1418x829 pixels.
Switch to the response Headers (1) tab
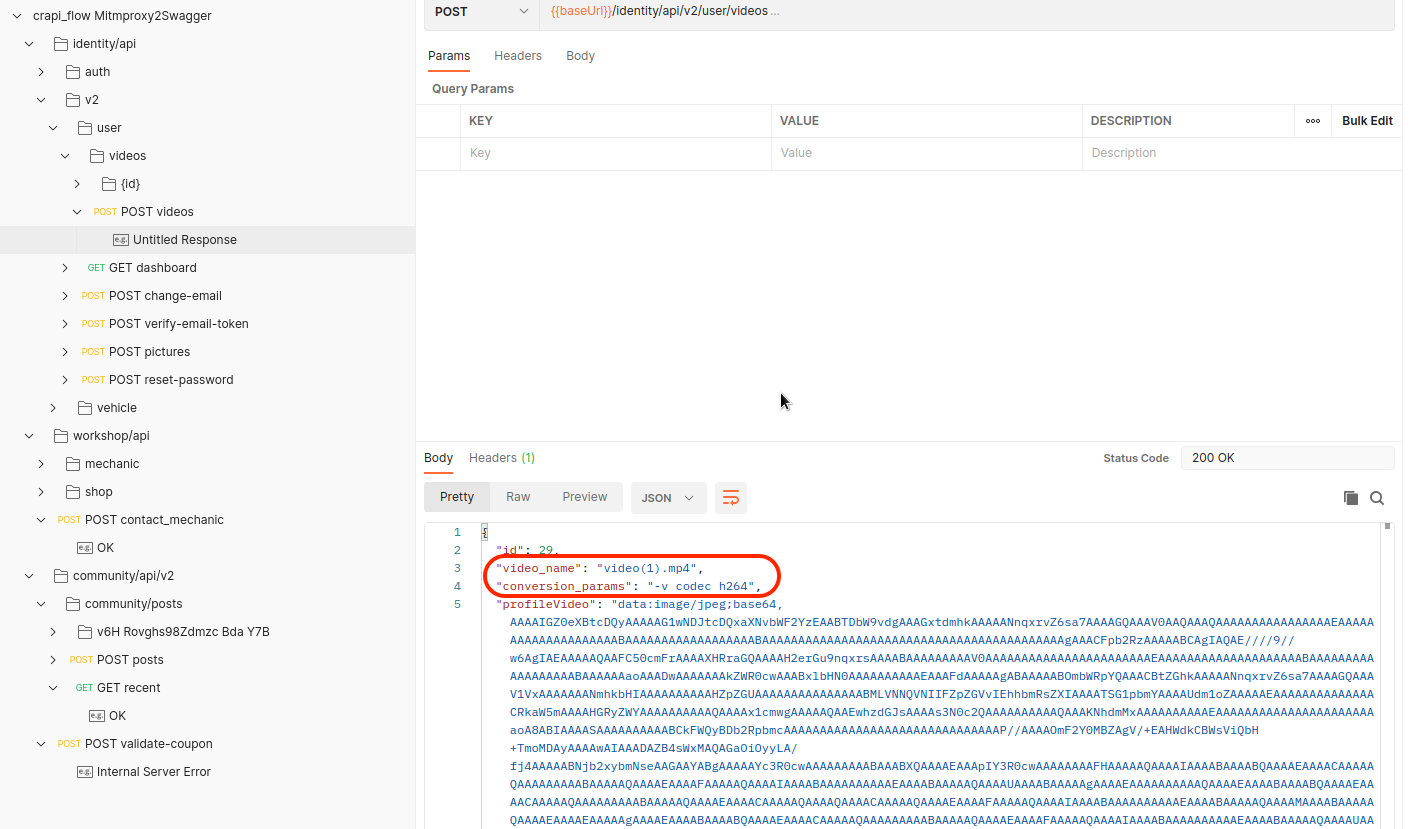(x=502, y=458)
